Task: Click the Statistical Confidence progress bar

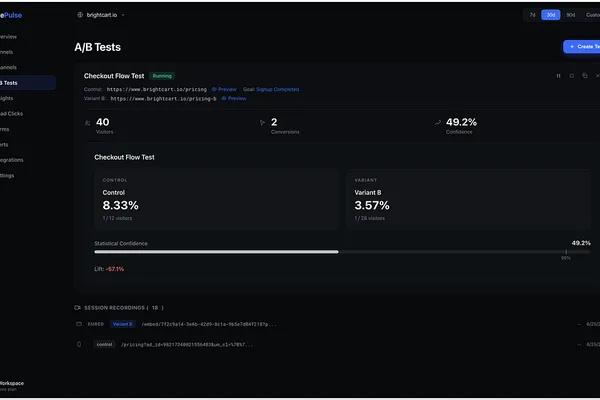Action: [x=342, y=252]
